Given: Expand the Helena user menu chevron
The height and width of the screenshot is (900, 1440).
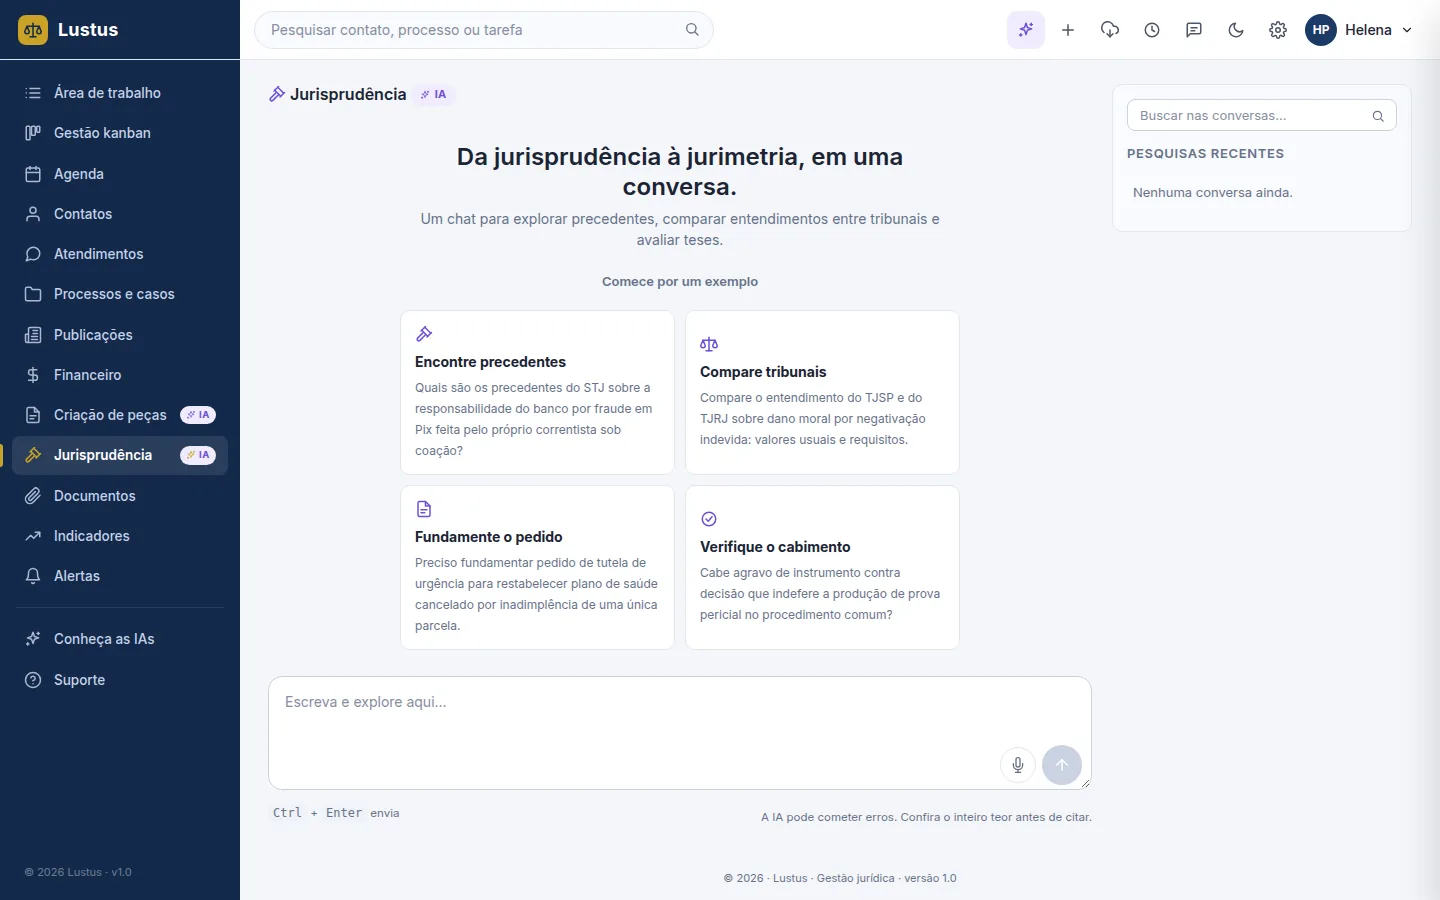Looking at the screenshot, I should [1407, 30].
